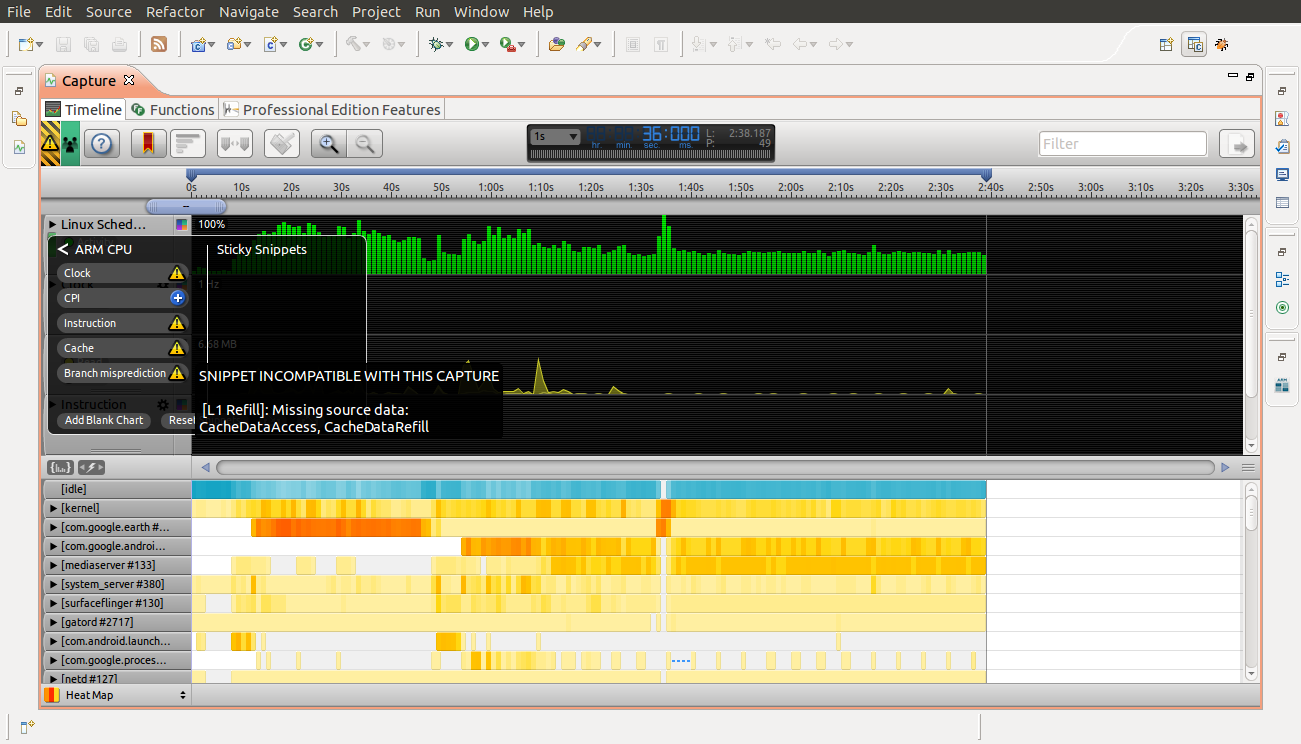Open the Heat Map mode selector
The width and height of the screenshot is (1301, 744).
[115, 695]
